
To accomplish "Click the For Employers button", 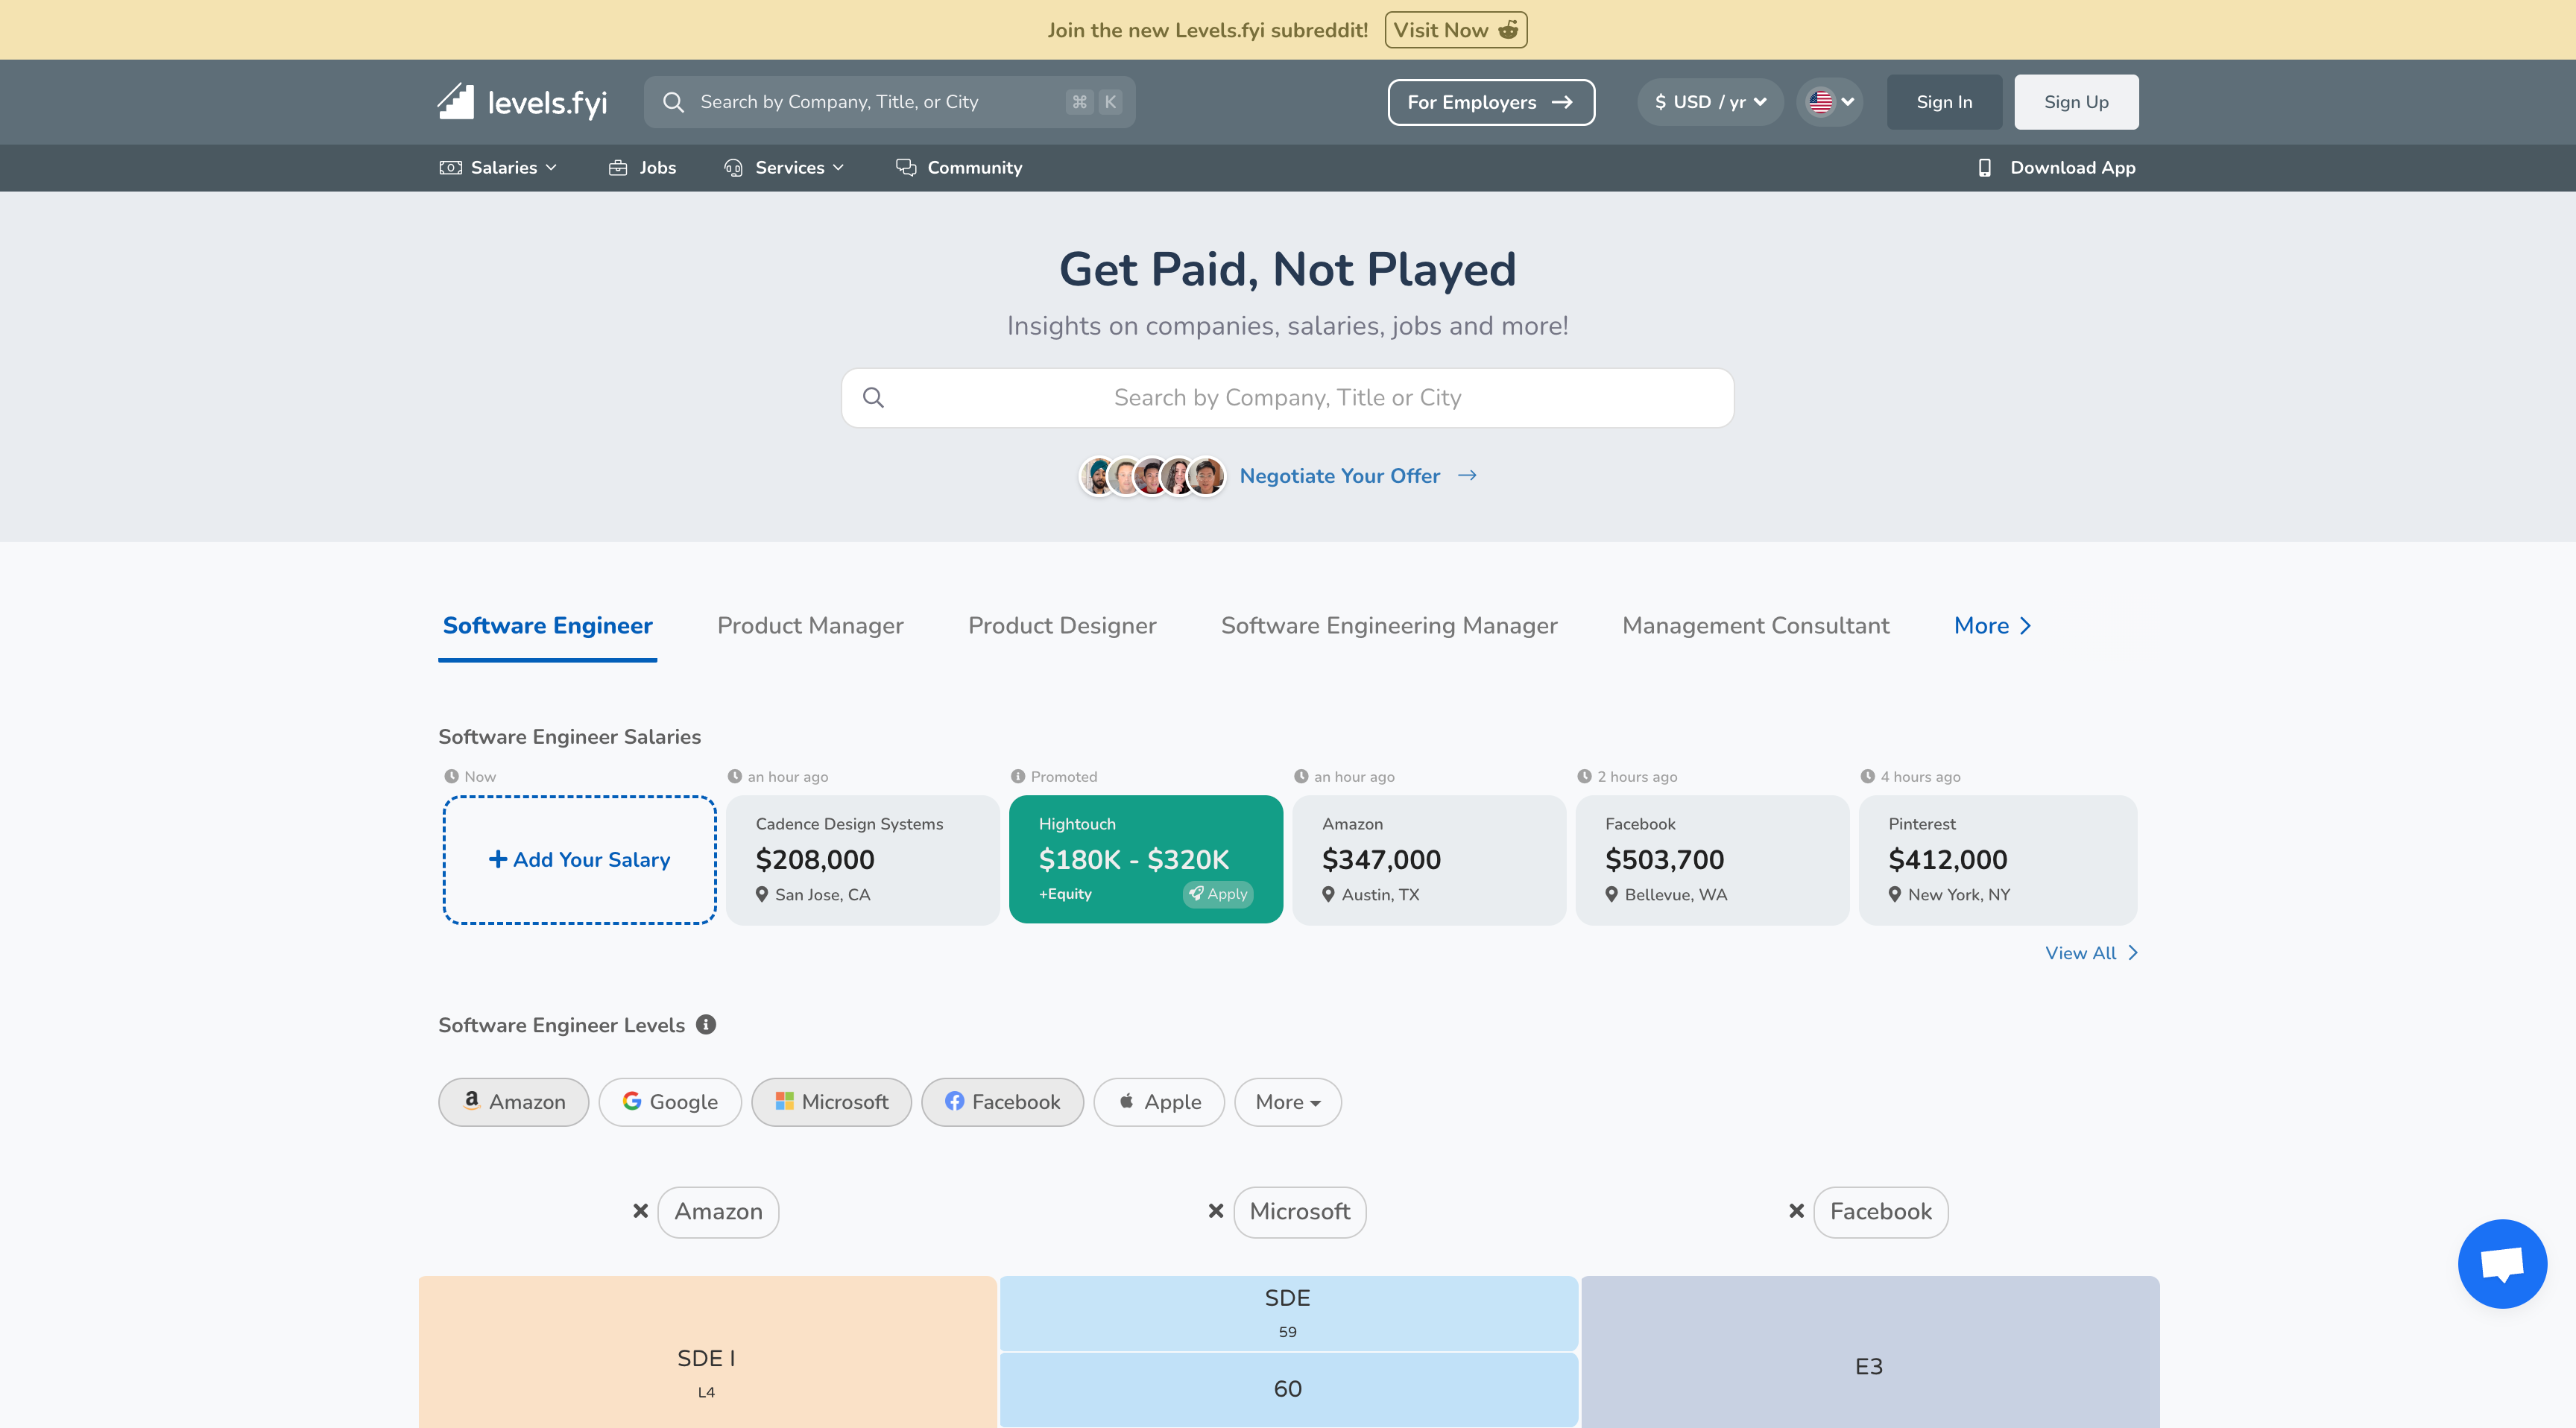I will tap(1491, 102).
